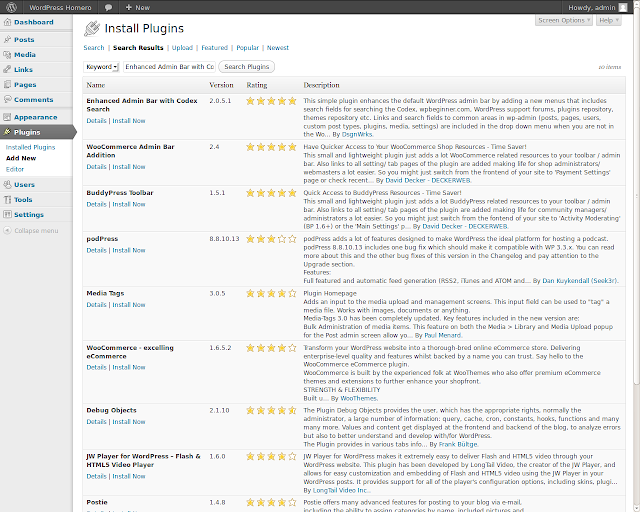
Task: View Details for Media Tags plugin
Action: 96,305
